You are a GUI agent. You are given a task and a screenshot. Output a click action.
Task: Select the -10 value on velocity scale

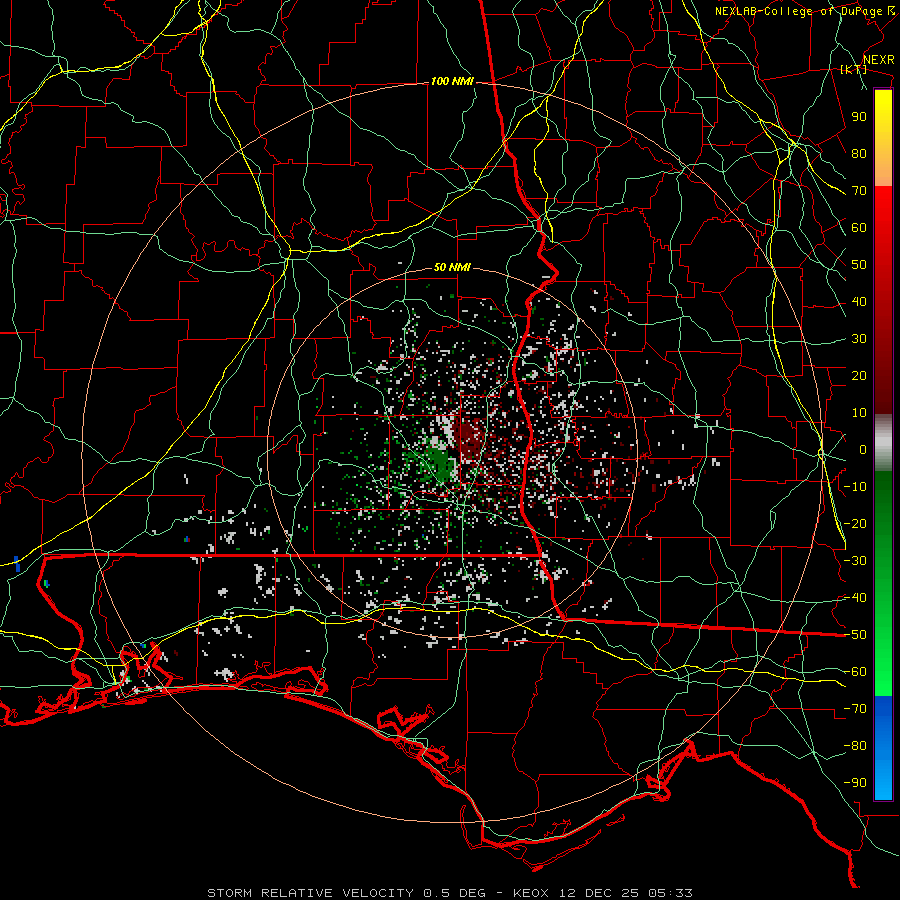tap(855, 487)
